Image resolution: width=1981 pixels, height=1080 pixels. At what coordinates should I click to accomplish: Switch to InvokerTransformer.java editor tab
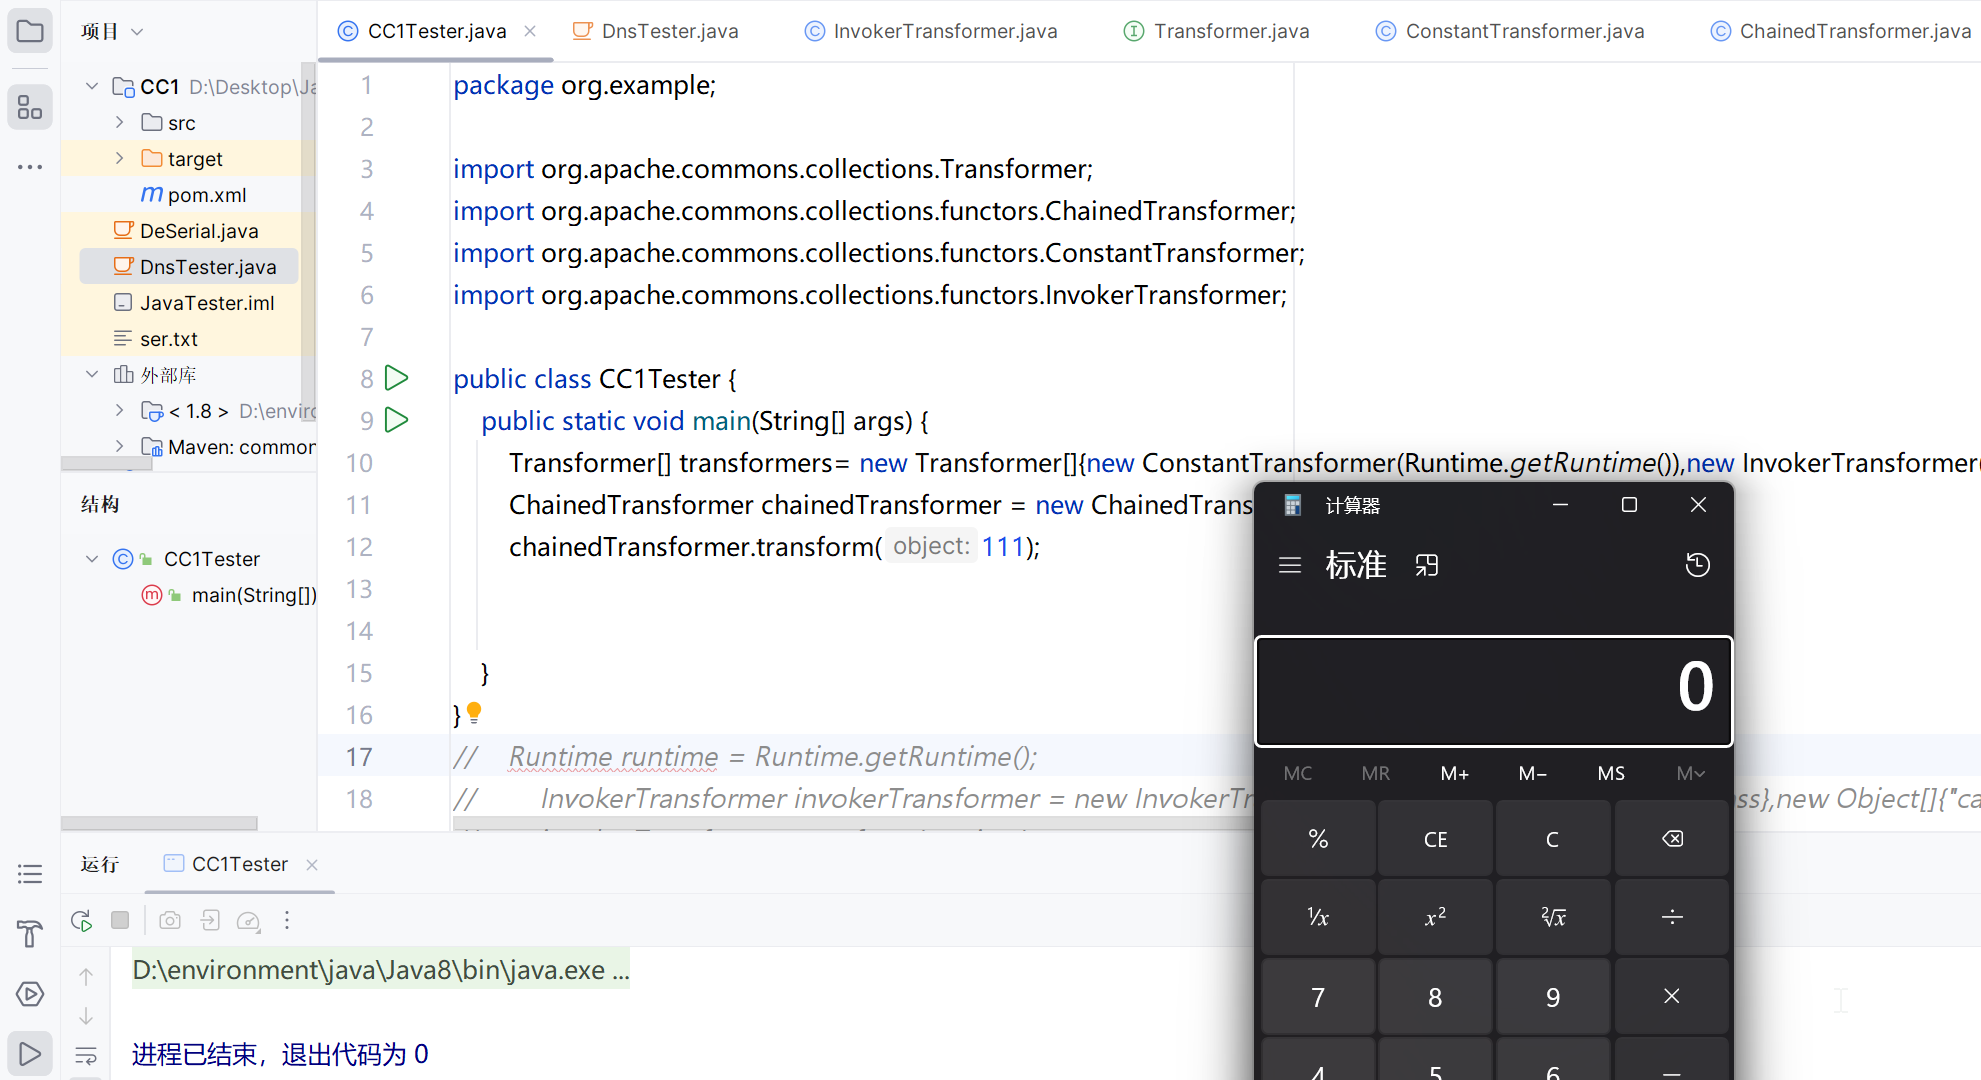click(944, 31)
